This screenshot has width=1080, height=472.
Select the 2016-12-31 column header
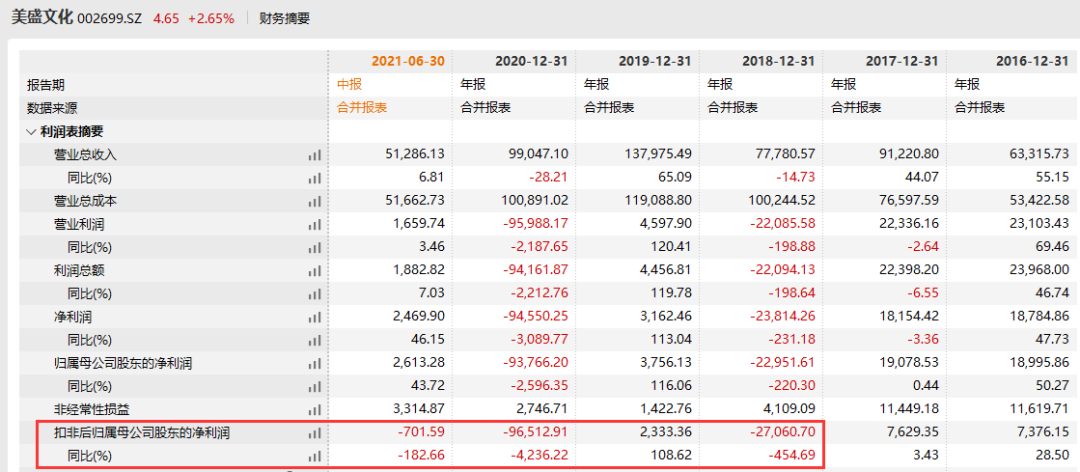1026,61
